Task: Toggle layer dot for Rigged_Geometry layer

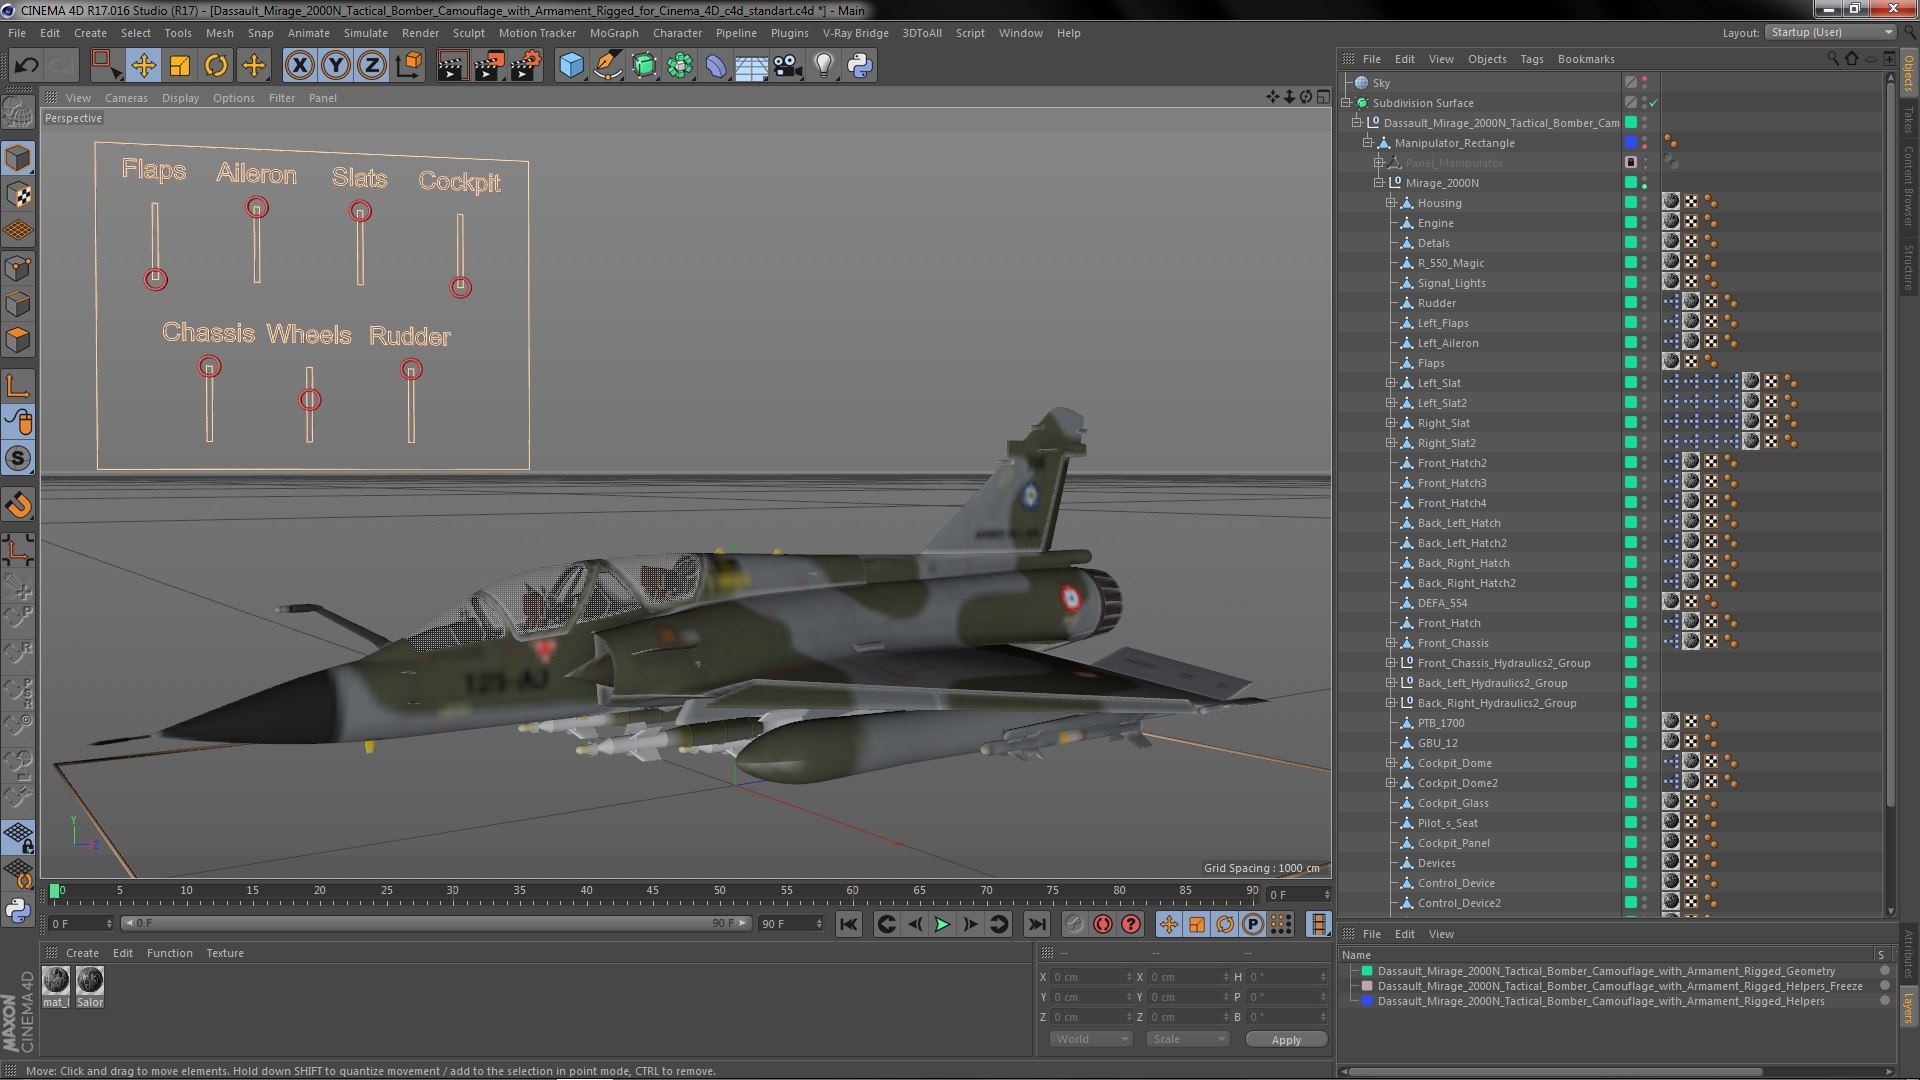Action: pyautogui.click(x=1885, y=971)
